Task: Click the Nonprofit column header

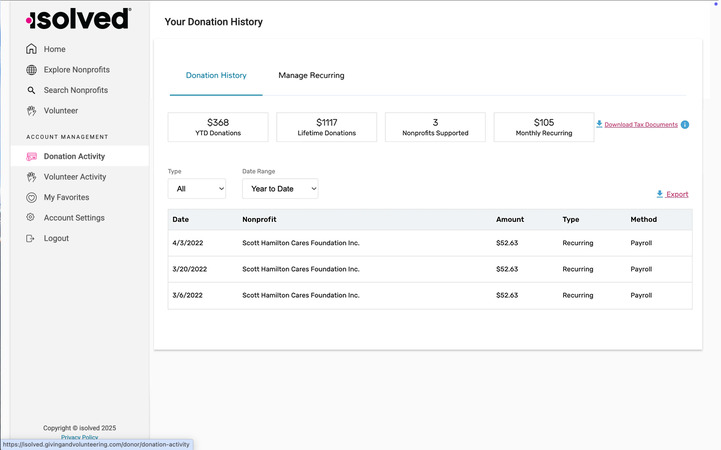Action: pyautogui.click(x=259, y=220)
